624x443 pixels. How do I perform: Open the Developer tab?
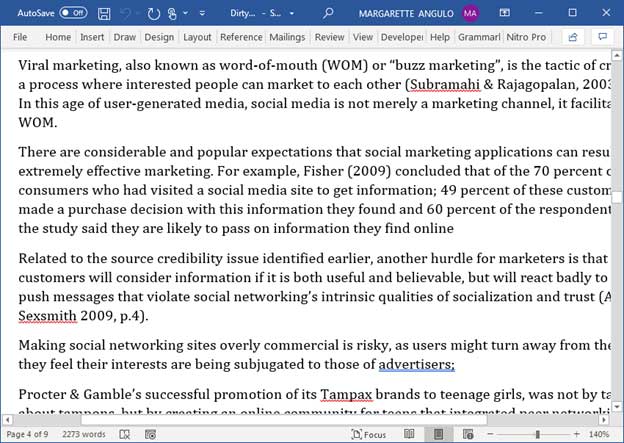click(402, 37)
